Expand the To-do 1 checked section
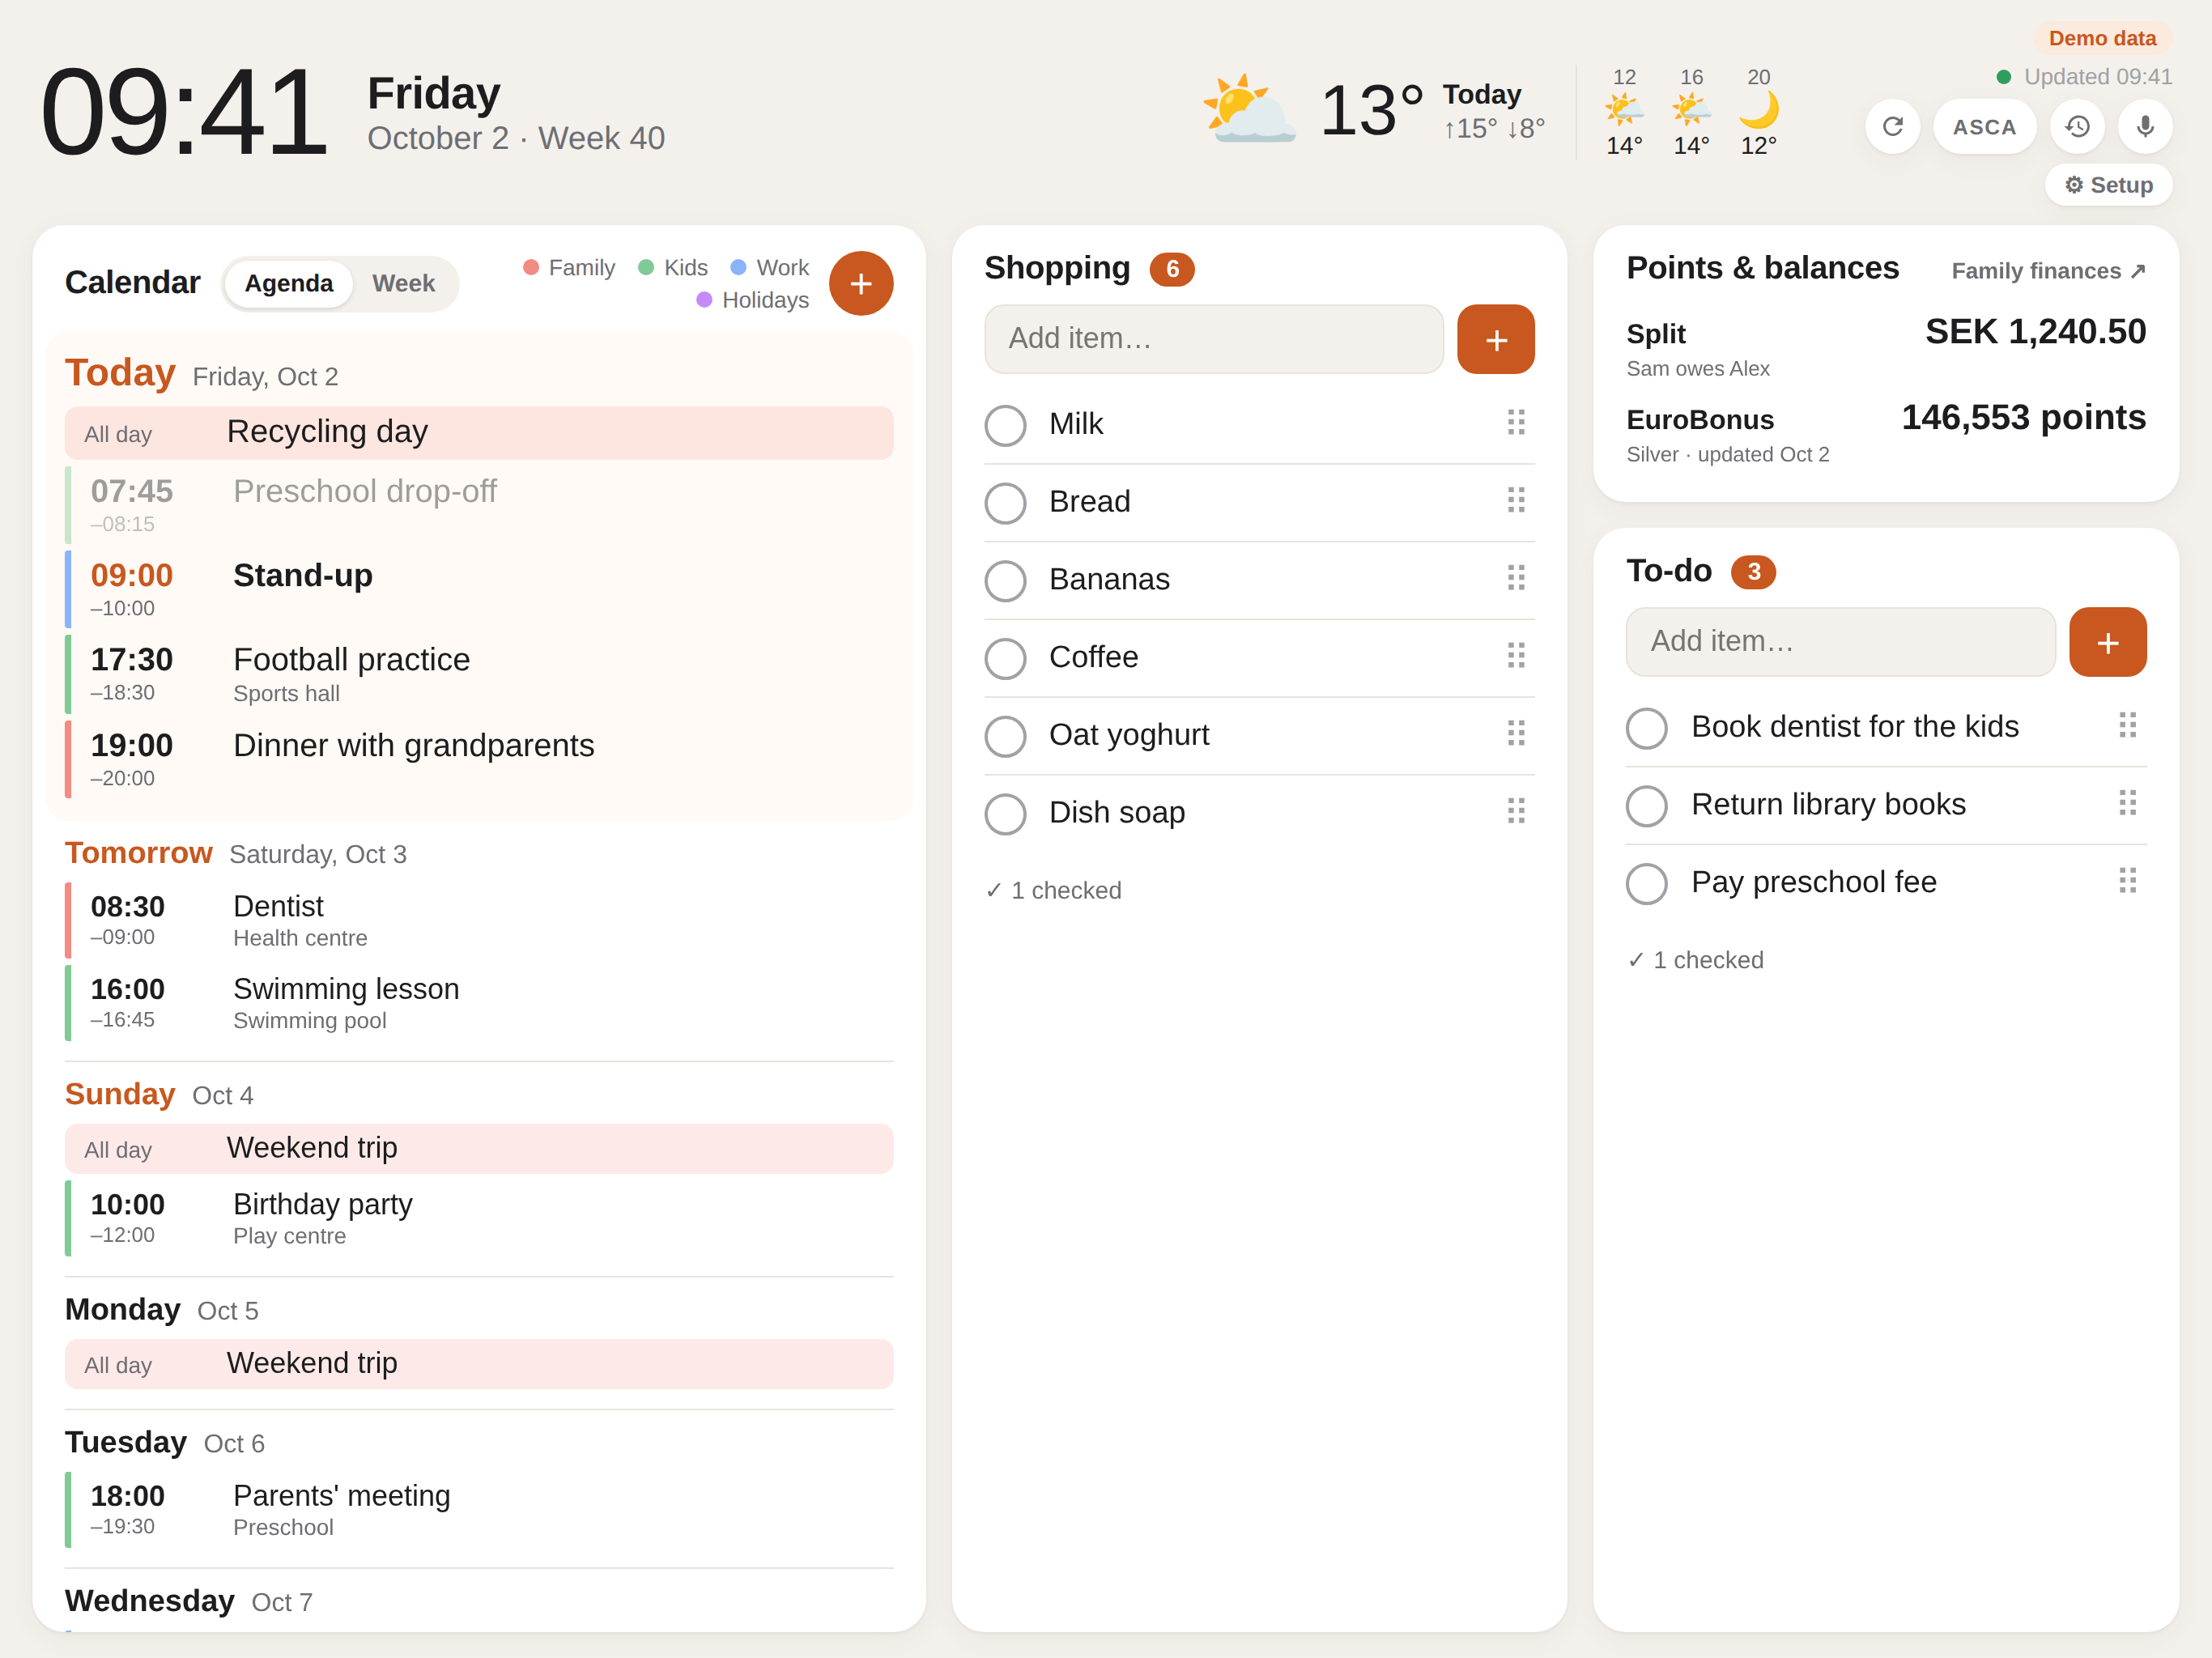The image size is (2212, 1658). (x=1695, y=960)
